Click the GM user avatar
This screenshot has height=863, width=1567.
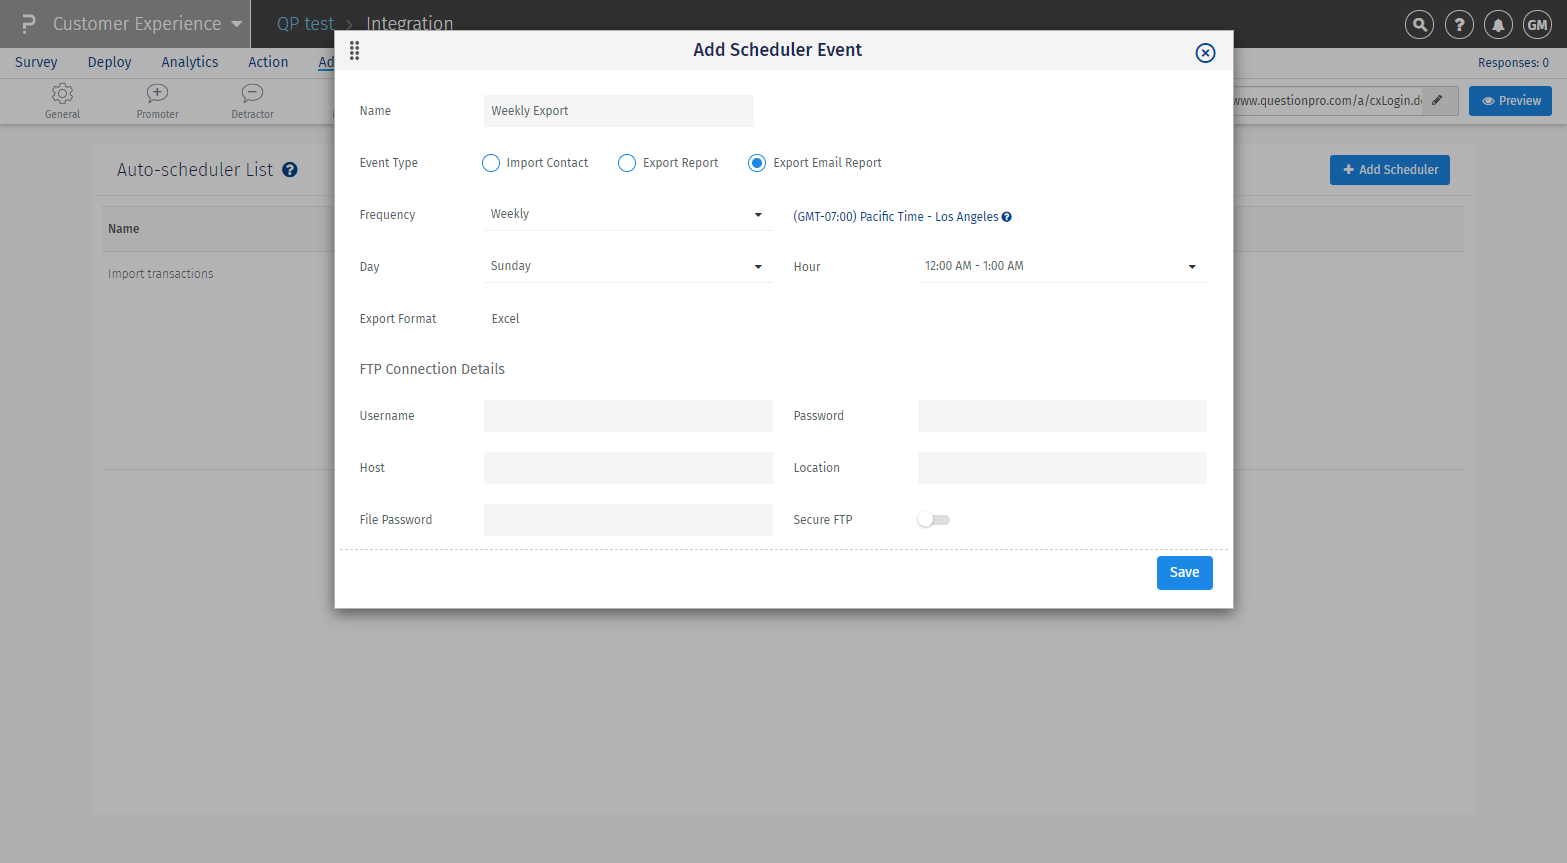(1537, 25)
